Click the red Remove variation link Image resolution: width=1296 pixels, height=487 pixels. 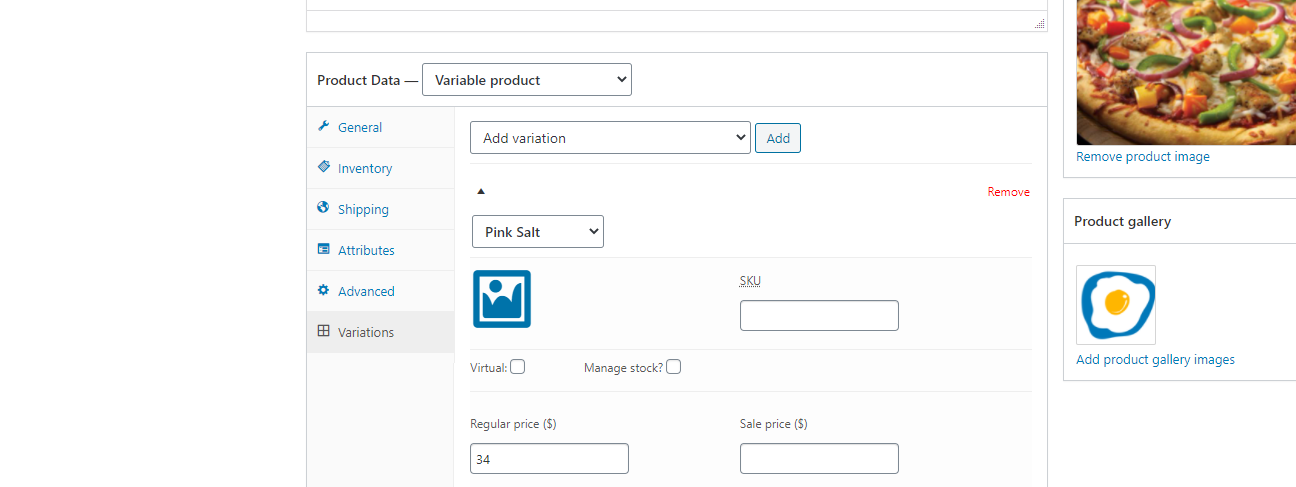[x=1008, y=192]
